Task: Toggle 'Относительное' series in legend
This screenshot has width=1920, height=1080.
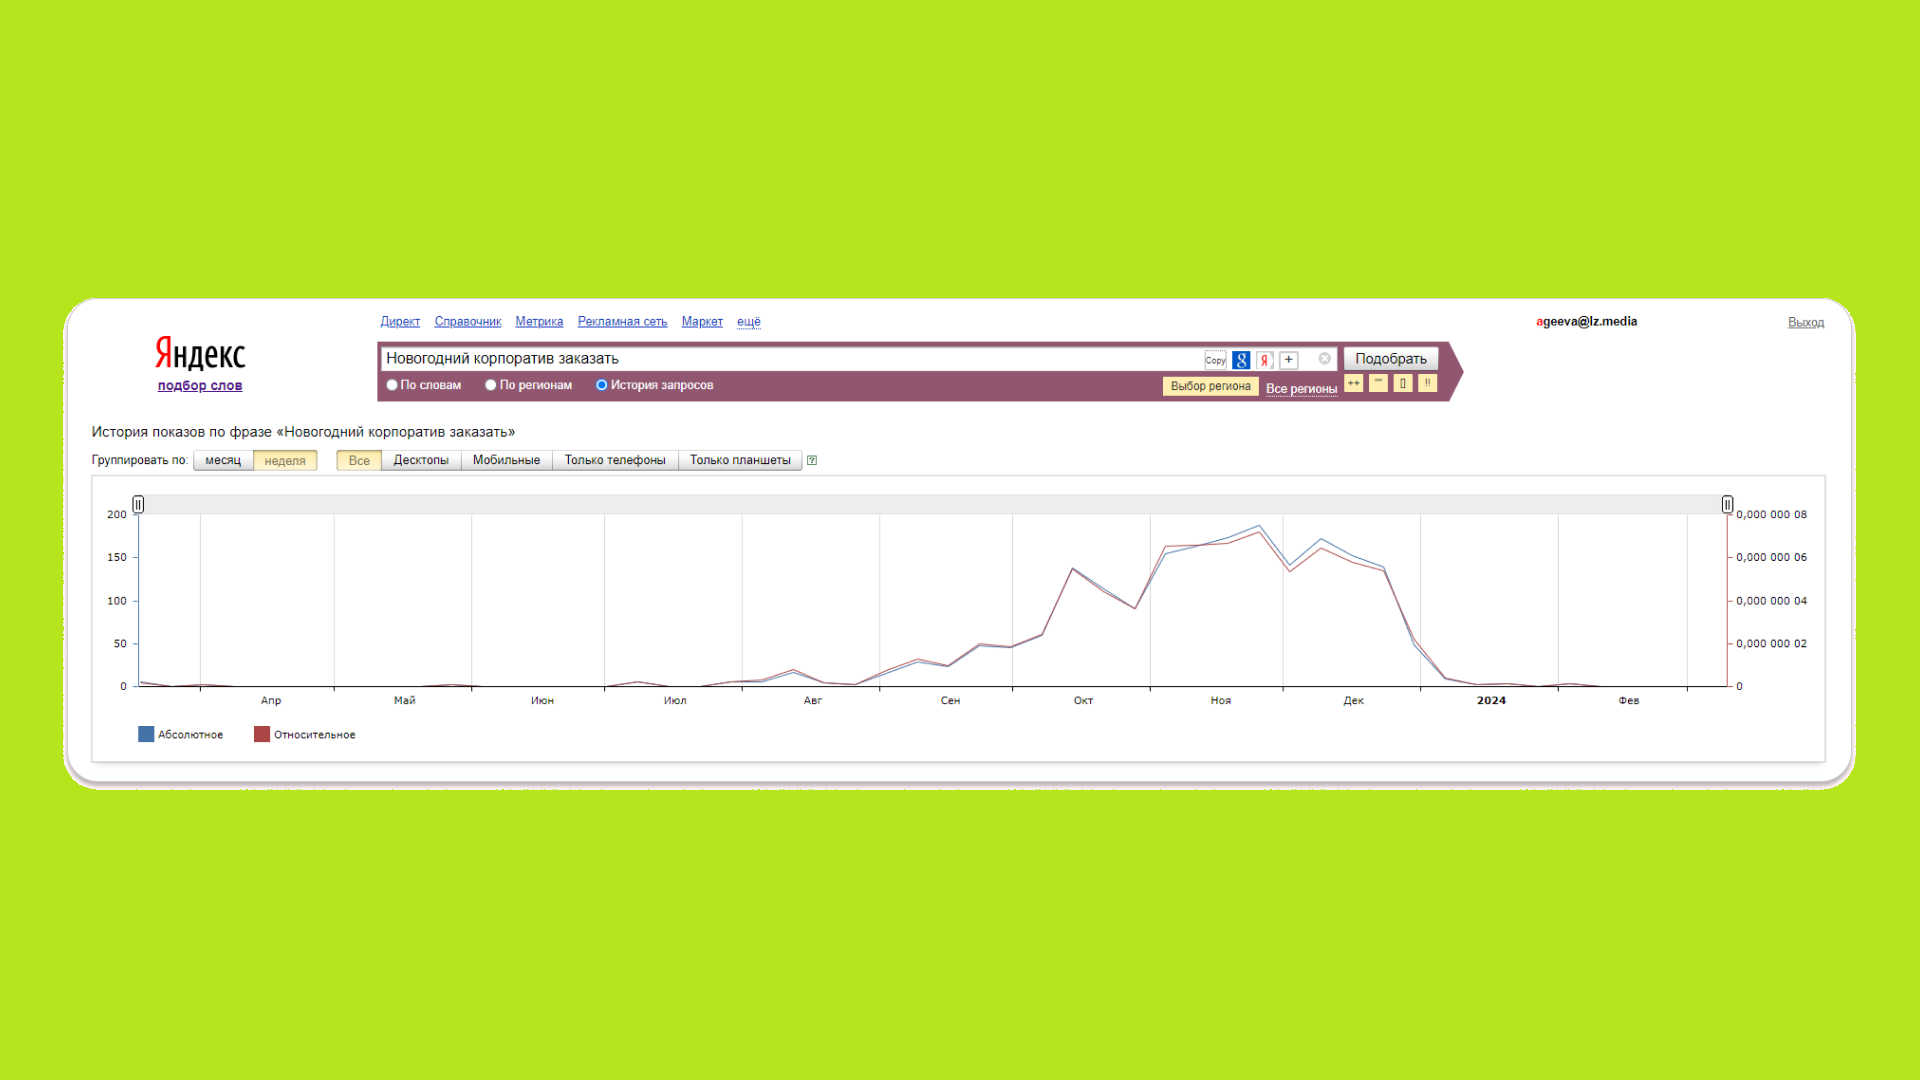Action: point(305,735)
